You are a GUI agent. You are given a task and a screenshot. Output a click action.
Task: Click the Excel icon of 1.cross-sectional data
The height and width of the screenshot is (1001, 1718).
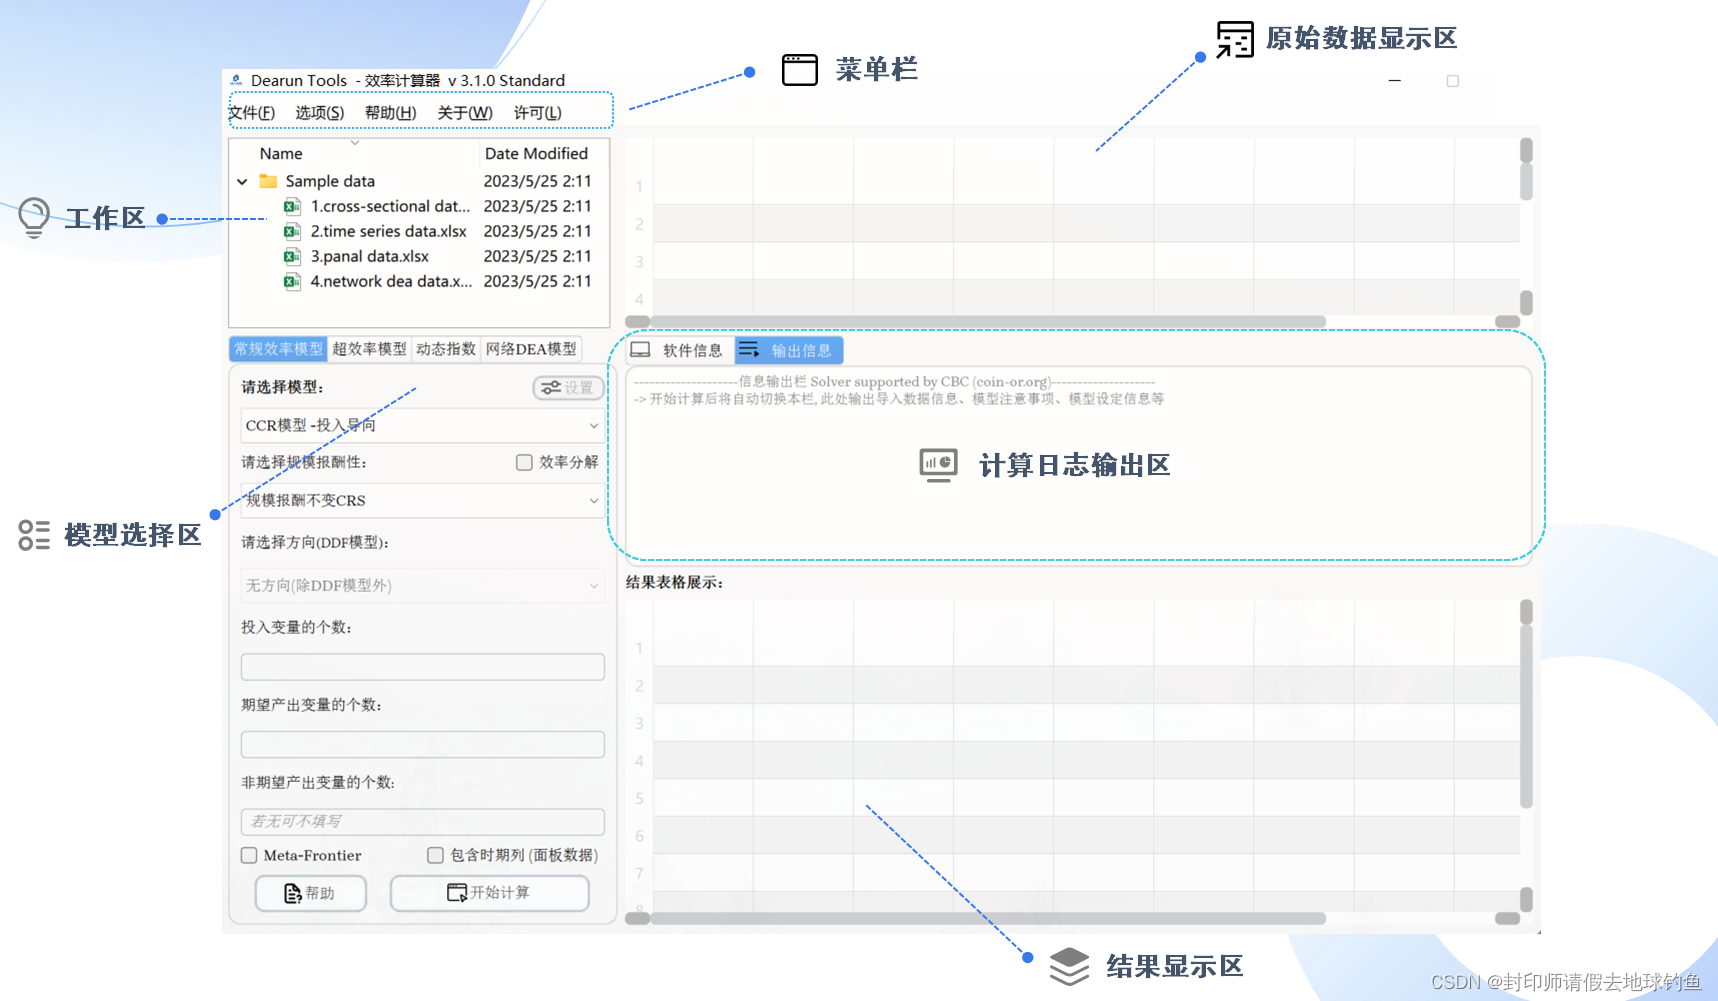291,206
